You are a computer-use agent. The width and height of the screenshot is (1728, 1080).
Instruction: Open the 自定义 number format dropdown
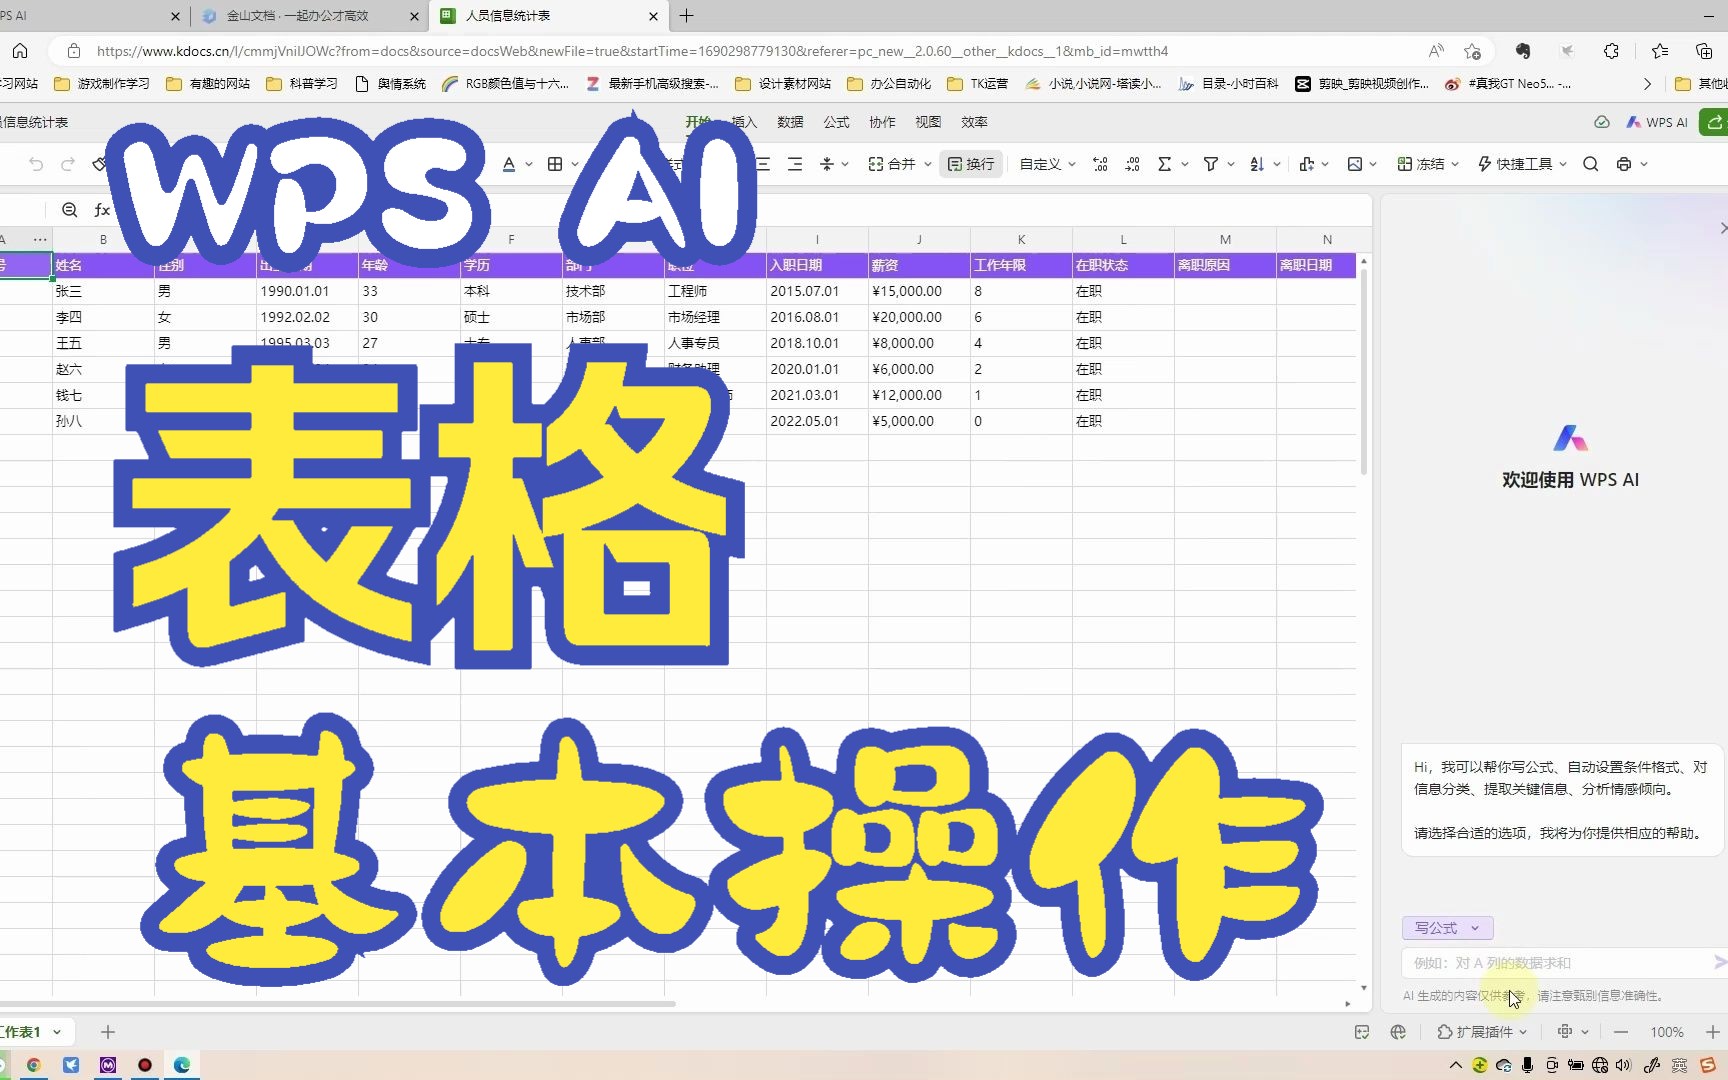tap(1047, 164)
